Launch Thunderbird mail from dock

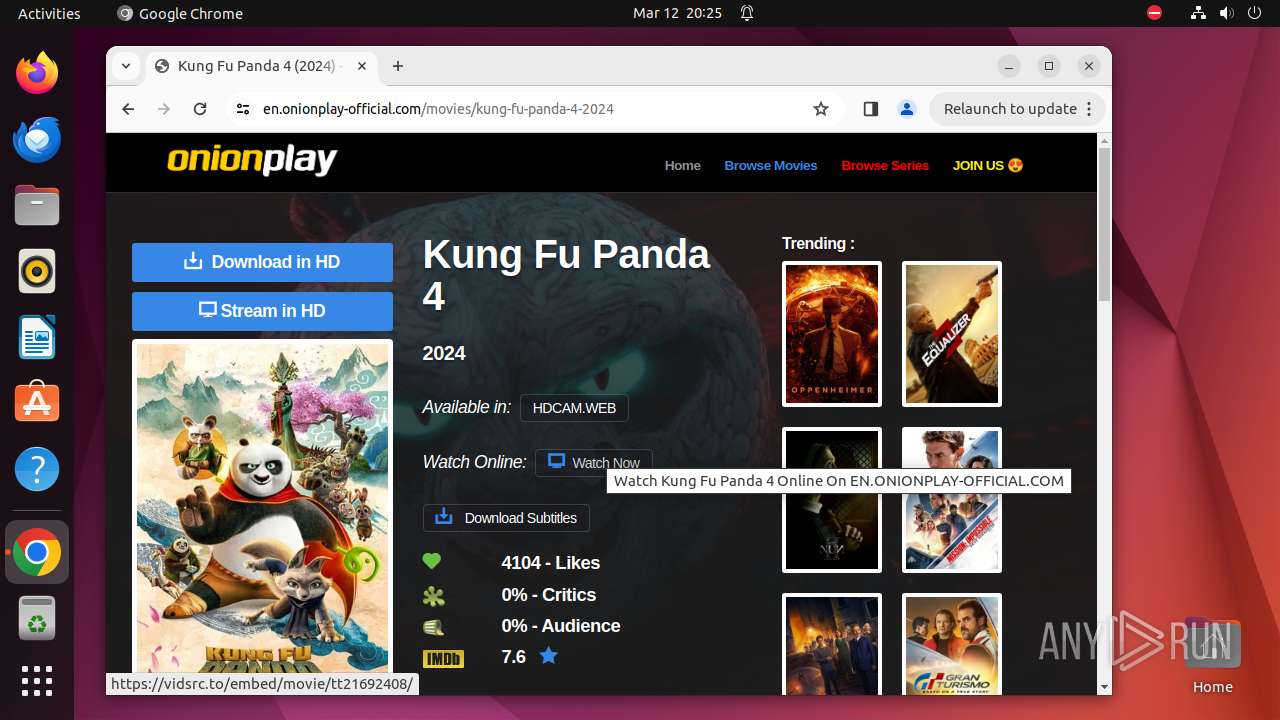click(37, 139)
